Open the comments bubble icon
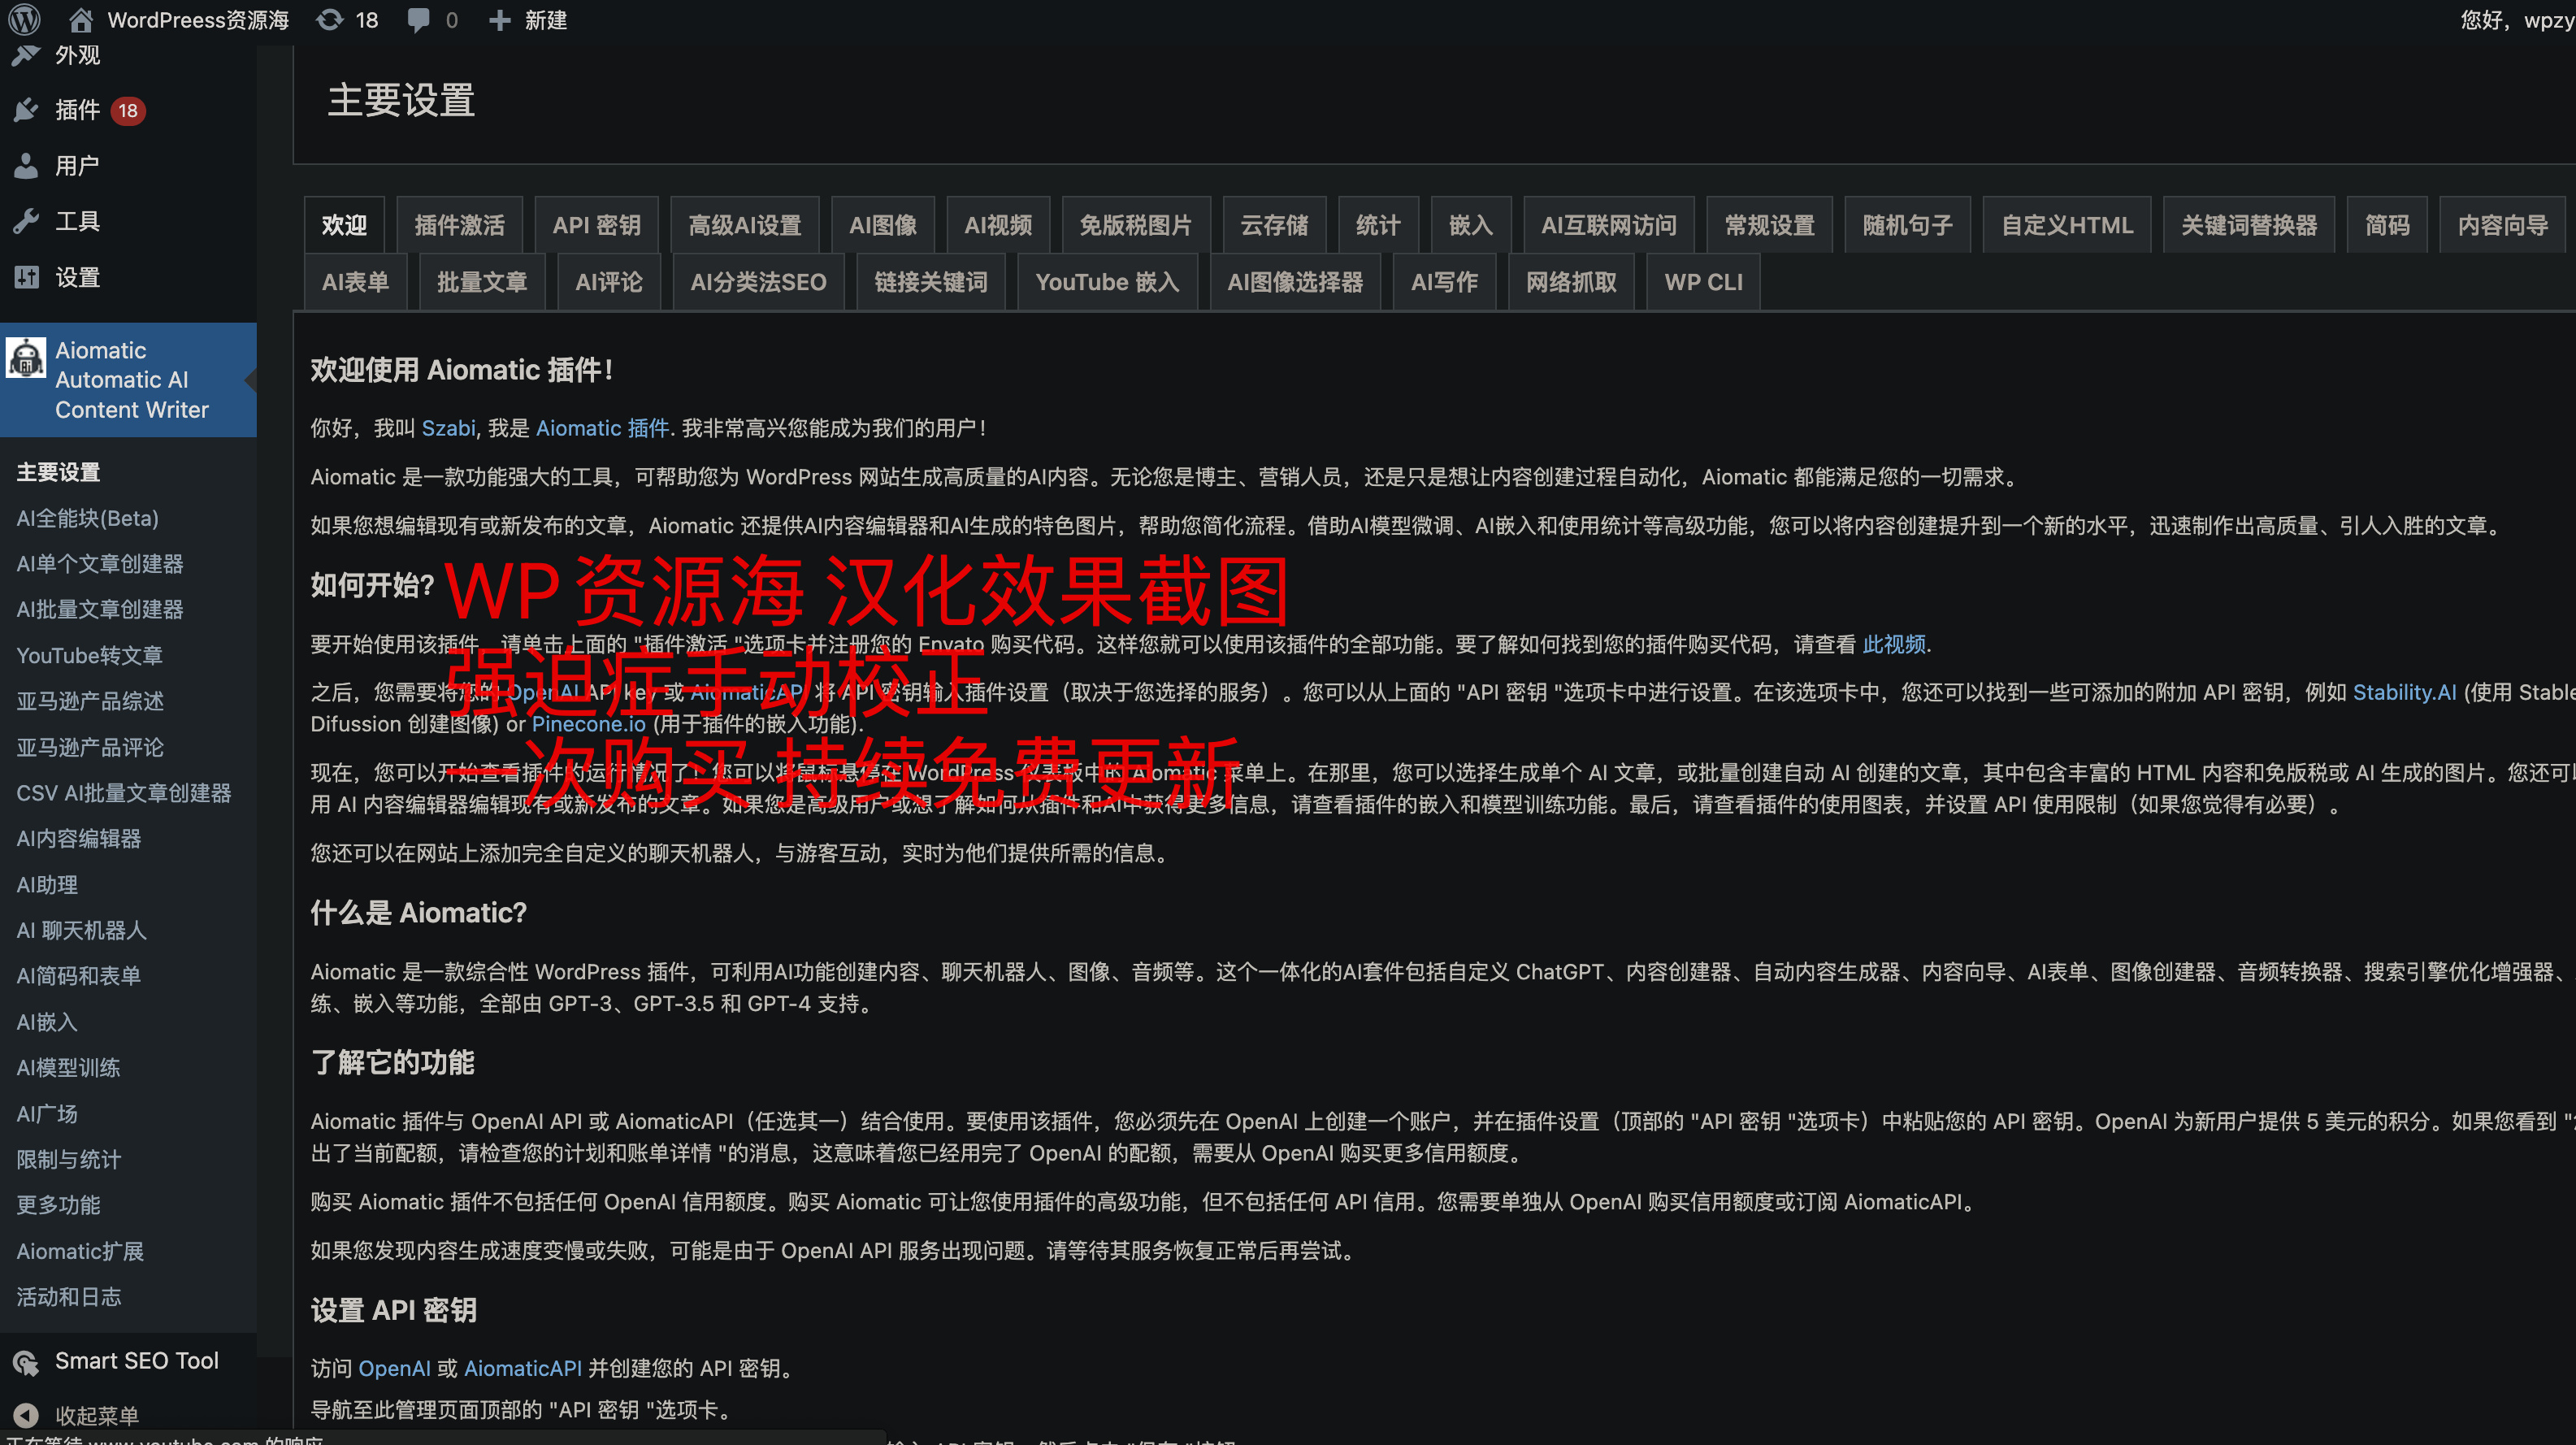This screenshot has width=2576, height=1445. click(x=418, y=20)
